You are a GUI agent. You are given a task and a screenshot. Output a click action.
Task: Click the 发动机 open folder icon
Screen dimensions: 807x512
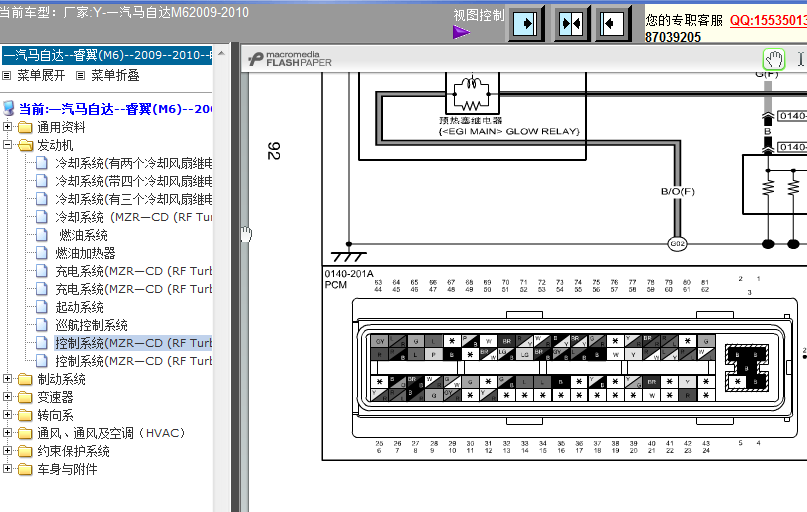click(x=25, y=145)
